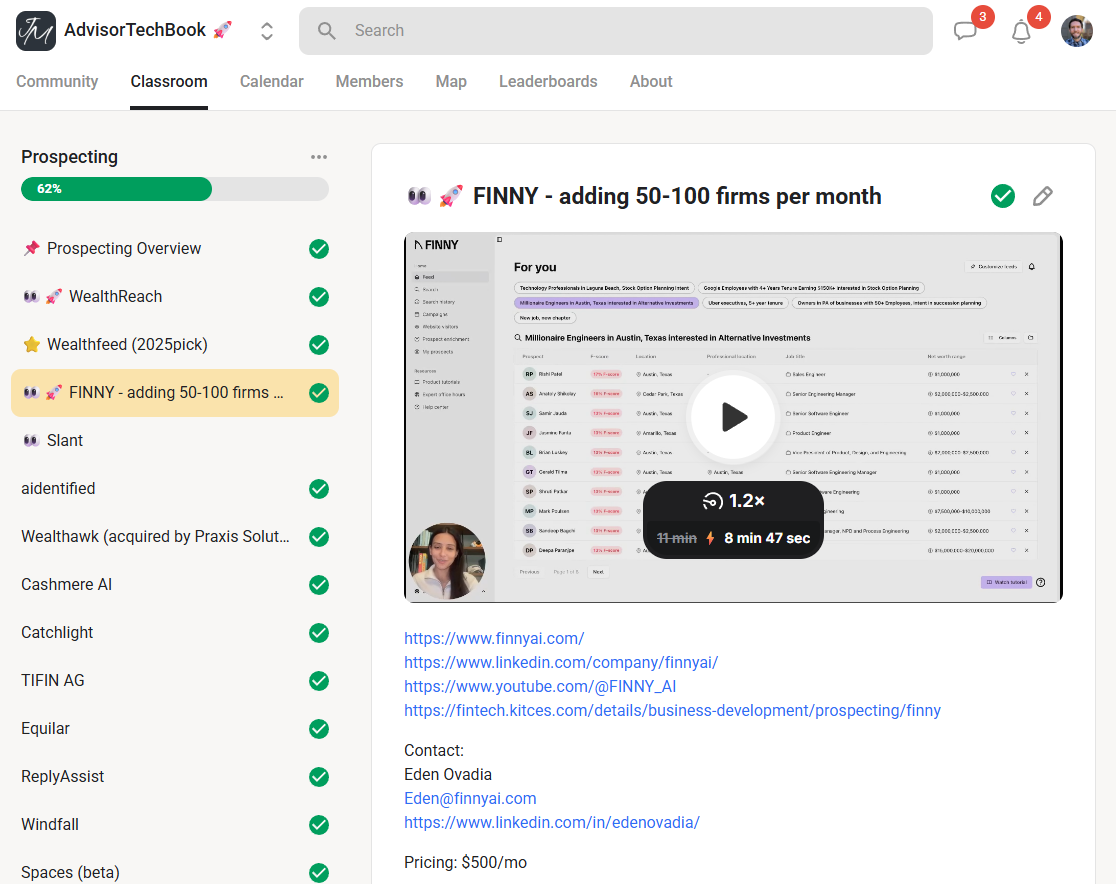The width and height of the screenshot is (1116, 884).
Task: Toggle completion check for ReplyAssist
Action: (319, 777)
